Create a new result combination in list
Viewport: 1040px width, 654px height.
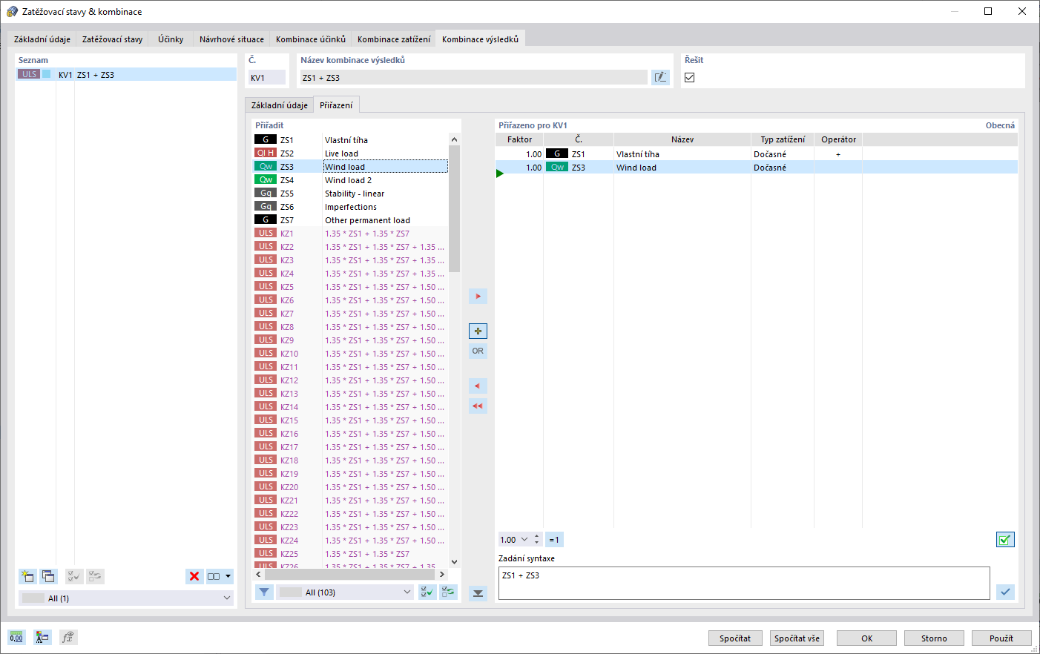coord(27,576)
